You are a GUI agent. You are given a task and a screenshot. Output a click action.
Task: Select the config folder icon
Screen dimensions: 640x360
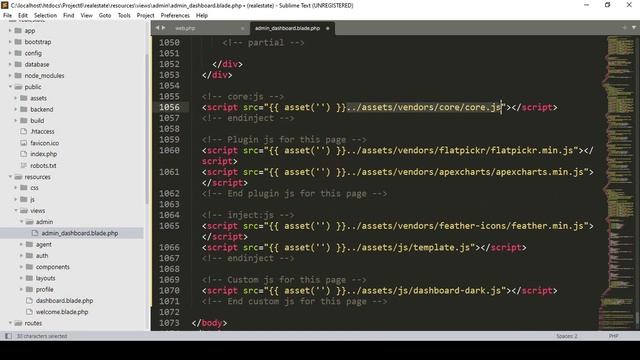(18, 53)
